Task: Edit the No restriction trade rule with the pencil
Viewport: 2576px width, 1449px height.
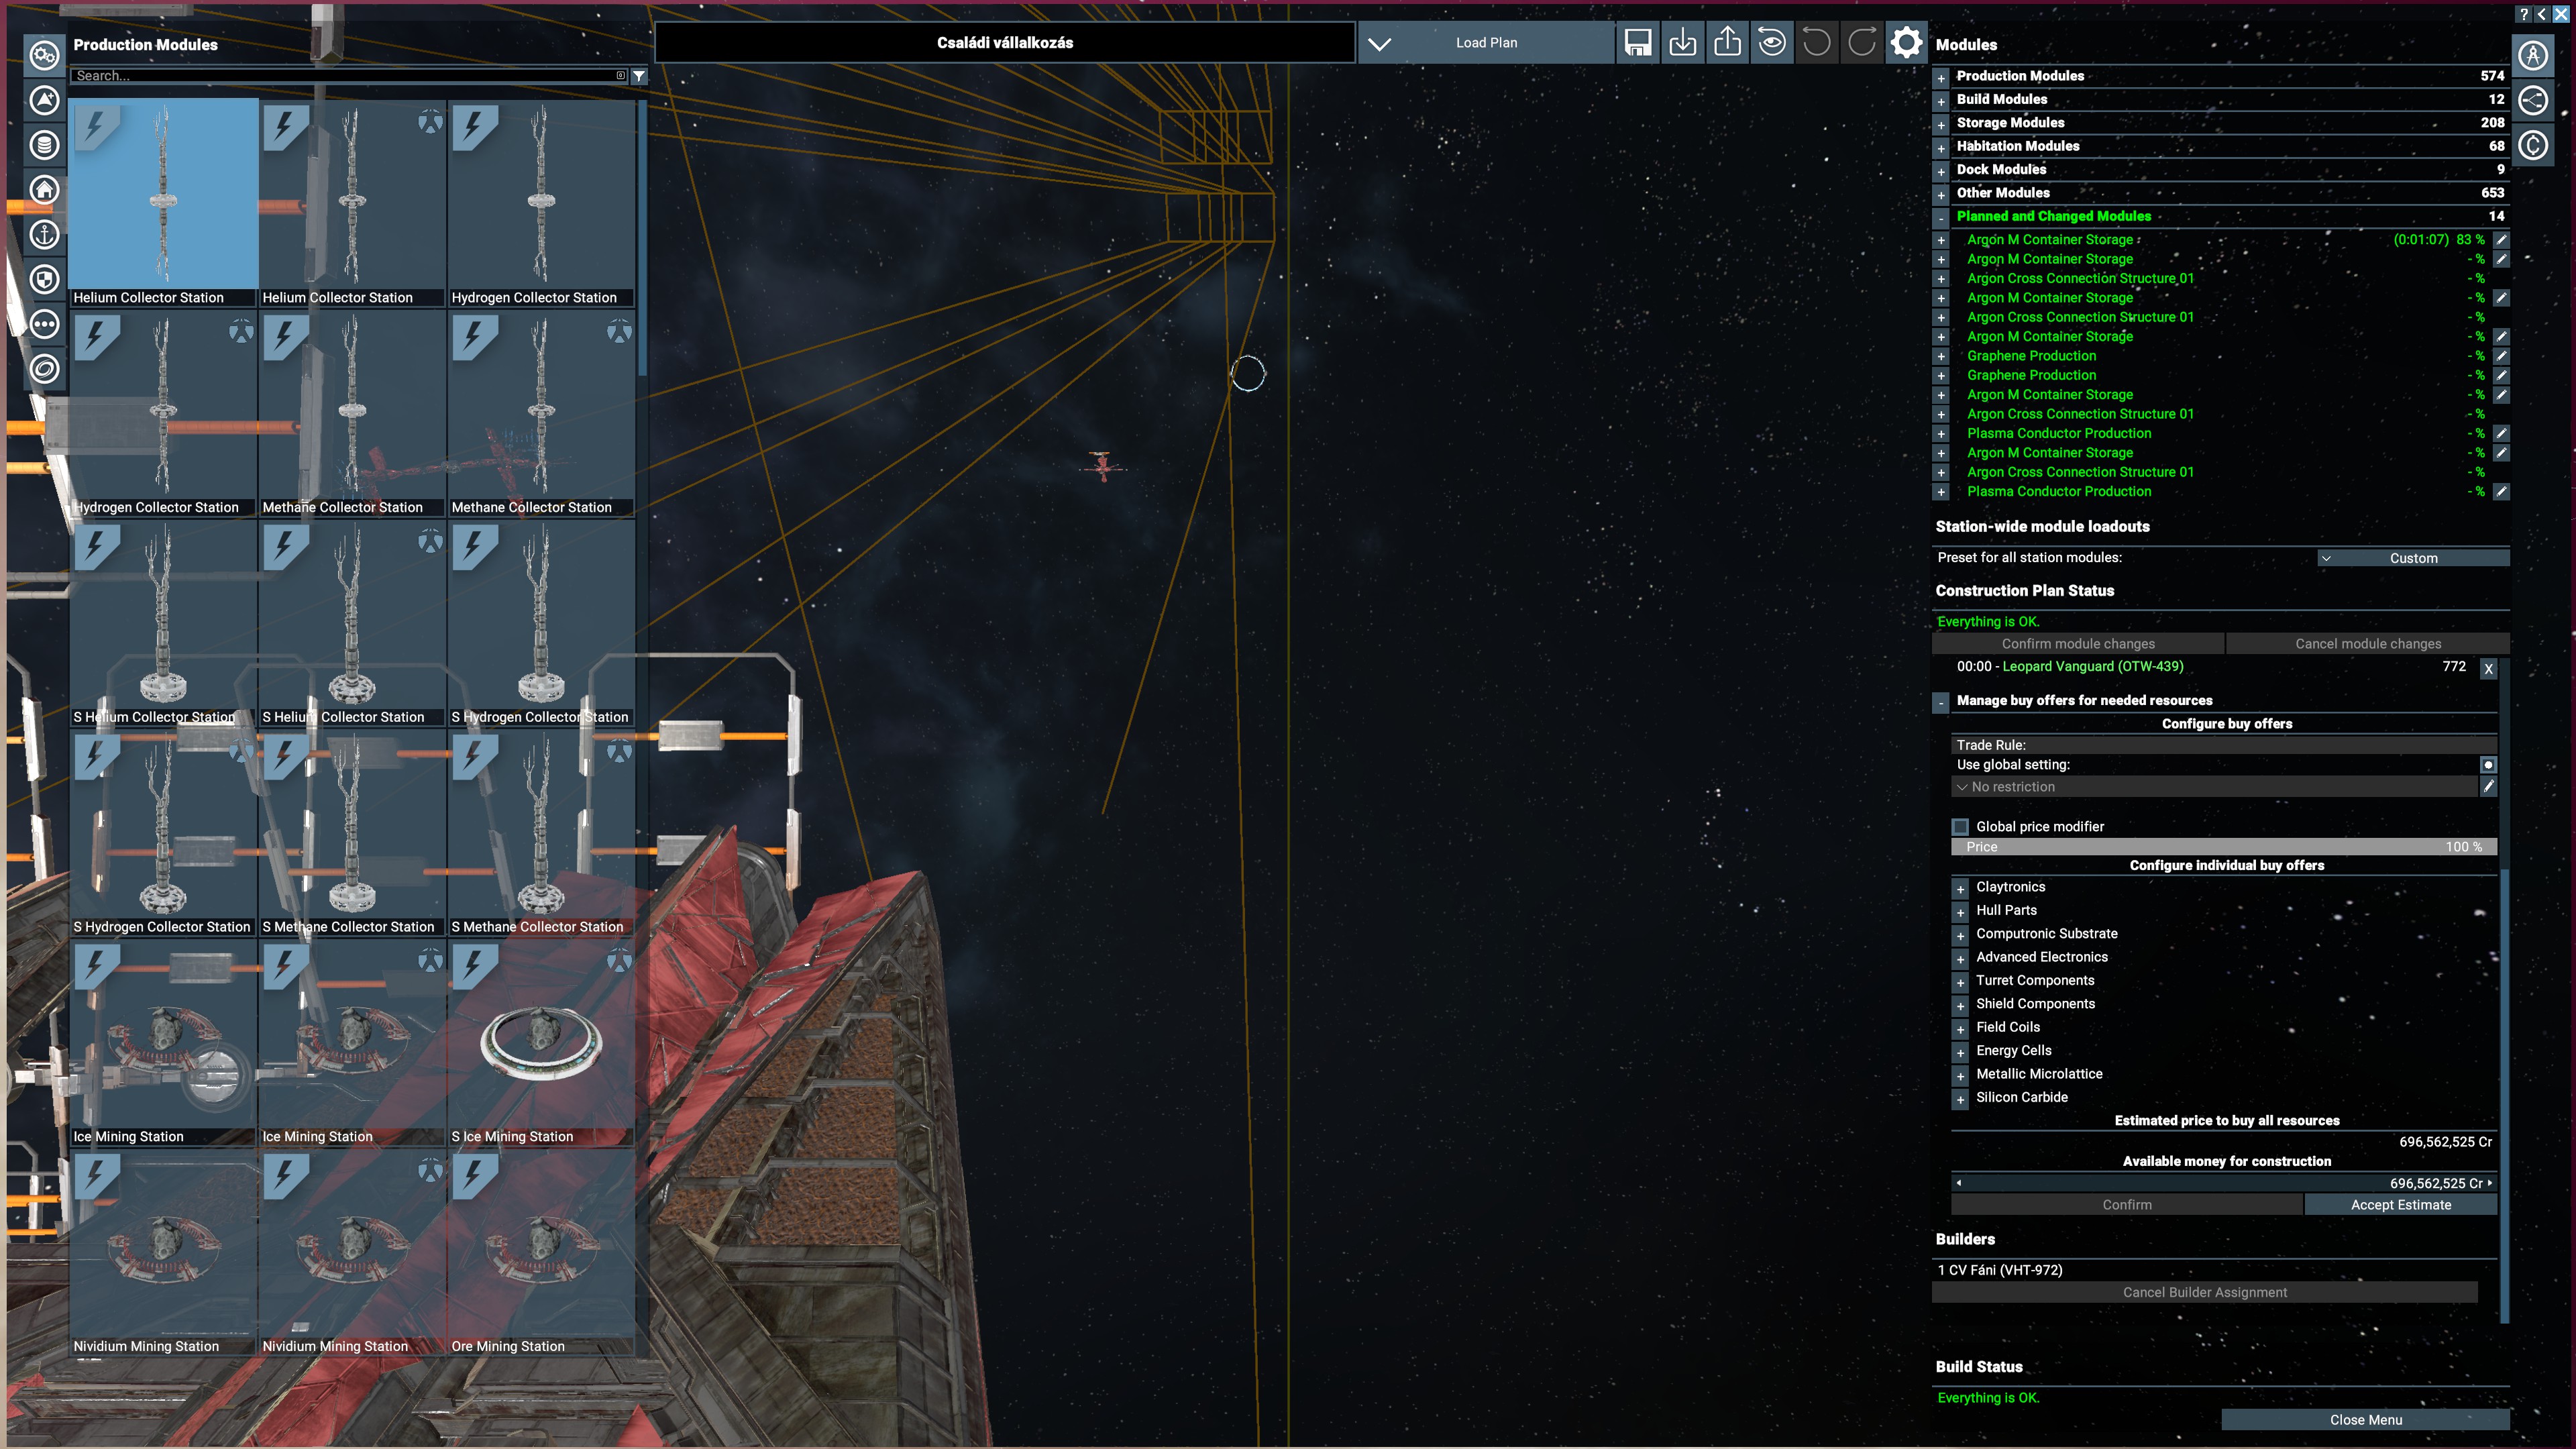Action: point(2488,787)
